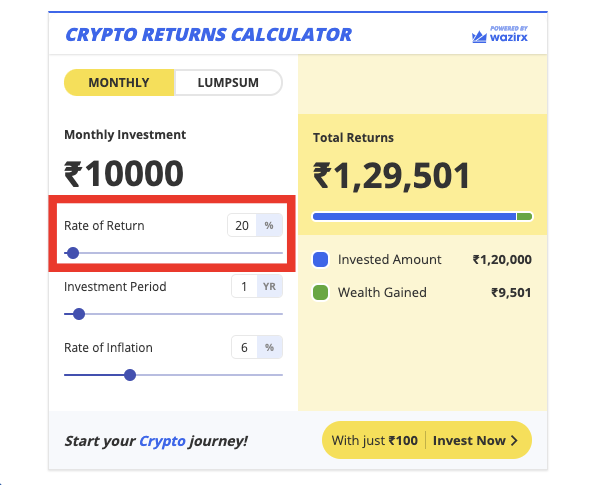The image size is (590, 485).
Task: Click the YR unit beside Investment Period
Action: point(269,286)
